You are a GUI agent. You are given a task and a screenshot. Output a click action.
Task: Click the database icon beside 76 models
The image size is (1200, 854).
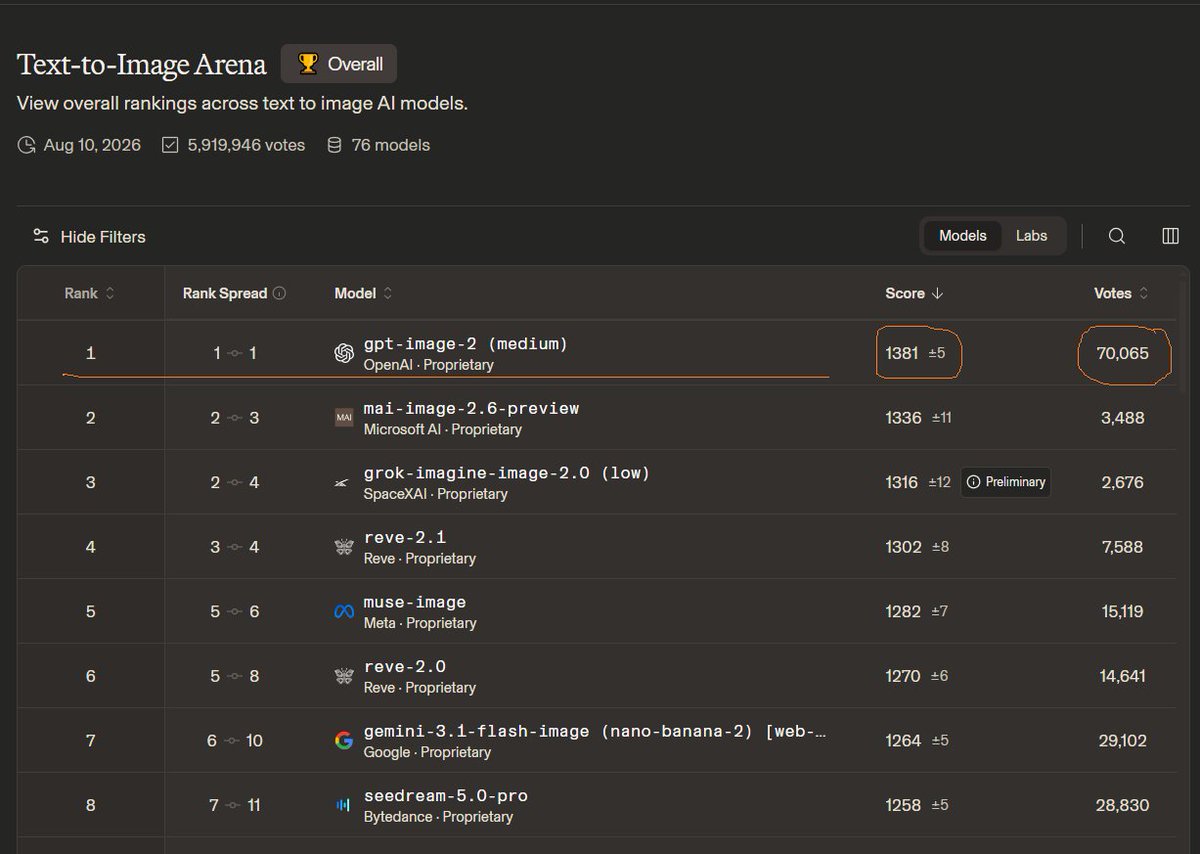click(334, 145)
